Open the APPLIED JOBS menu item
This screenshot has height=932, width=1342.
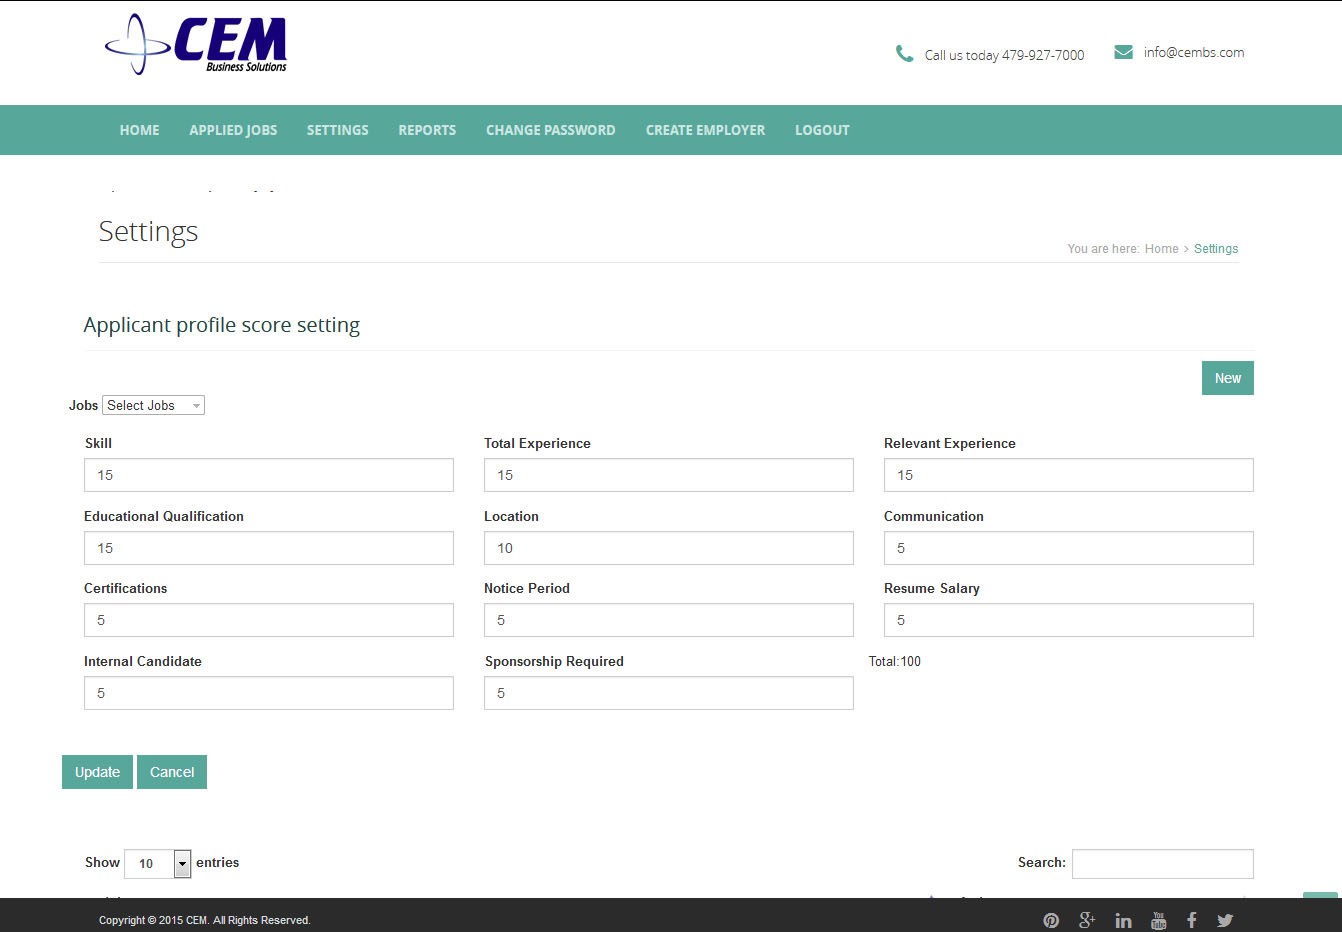pyautogui.click(x=233, y=130)
